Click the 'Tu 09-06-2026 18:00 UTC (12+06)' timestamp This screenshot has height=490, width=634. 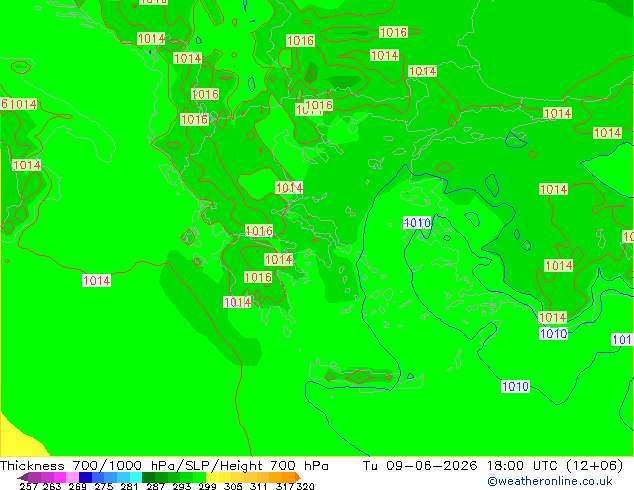(x=493, y=466)
